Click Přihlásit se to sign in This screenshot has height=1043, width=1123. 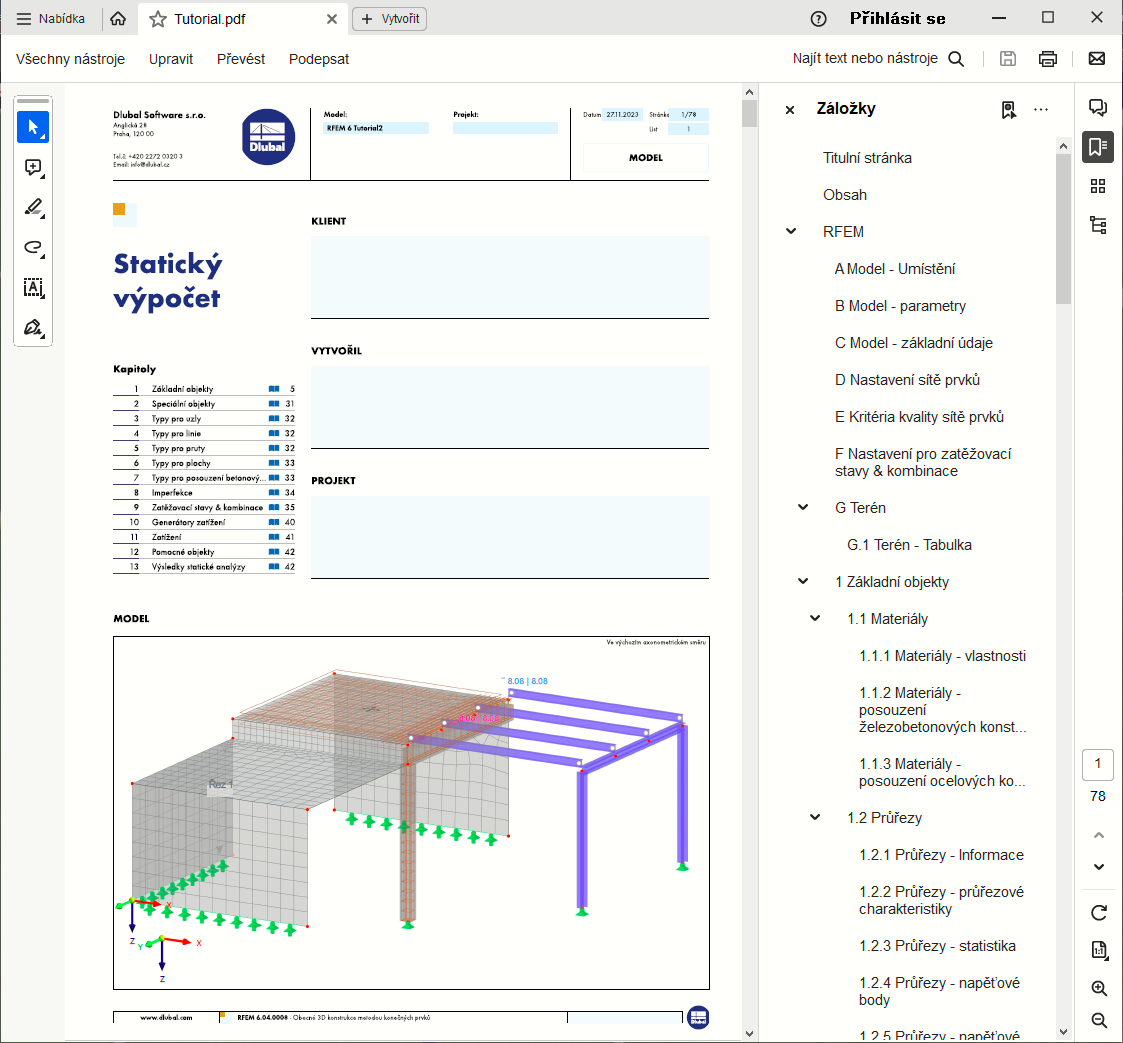(x=897, y=19)
